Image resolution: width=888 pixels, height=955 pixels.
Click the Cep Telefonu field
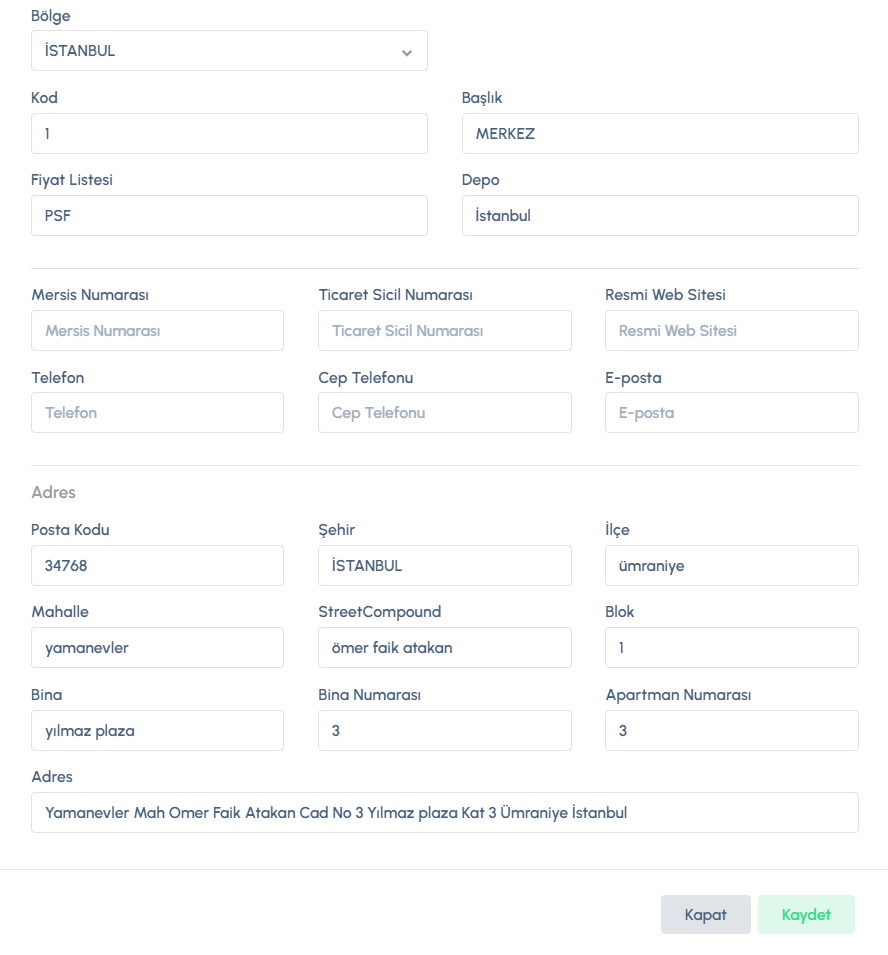pos(444,413)
